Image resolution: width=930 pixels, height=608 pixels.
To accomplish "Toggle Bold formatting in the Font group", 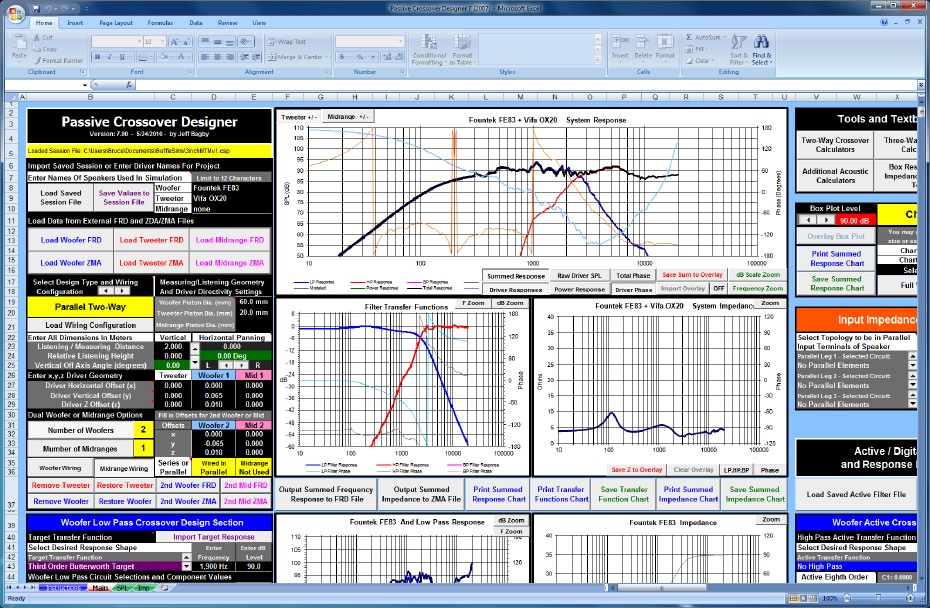I will [97, 57].
